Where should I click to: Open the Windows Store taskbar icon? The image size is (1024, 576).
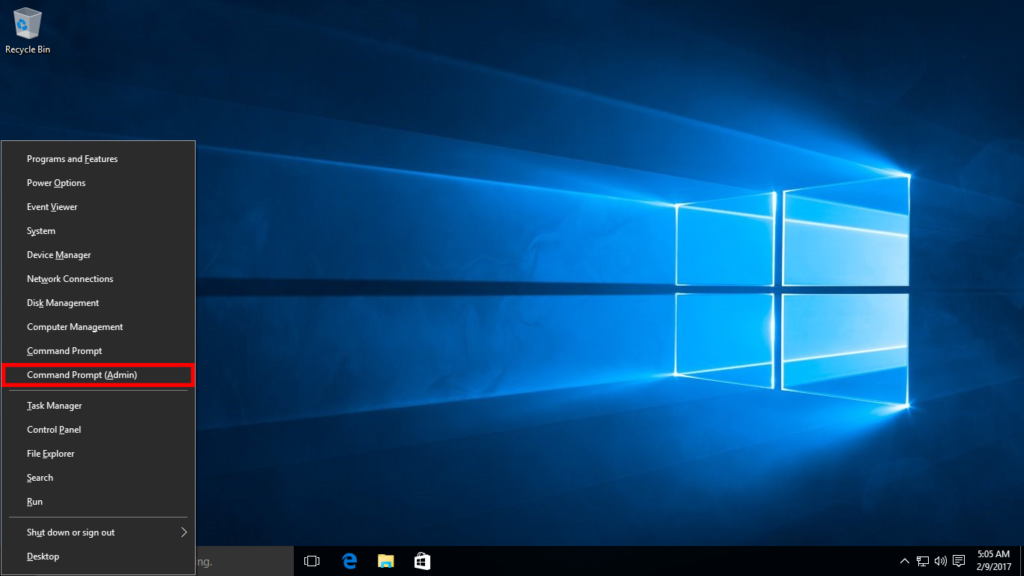(x=423, y=561)
